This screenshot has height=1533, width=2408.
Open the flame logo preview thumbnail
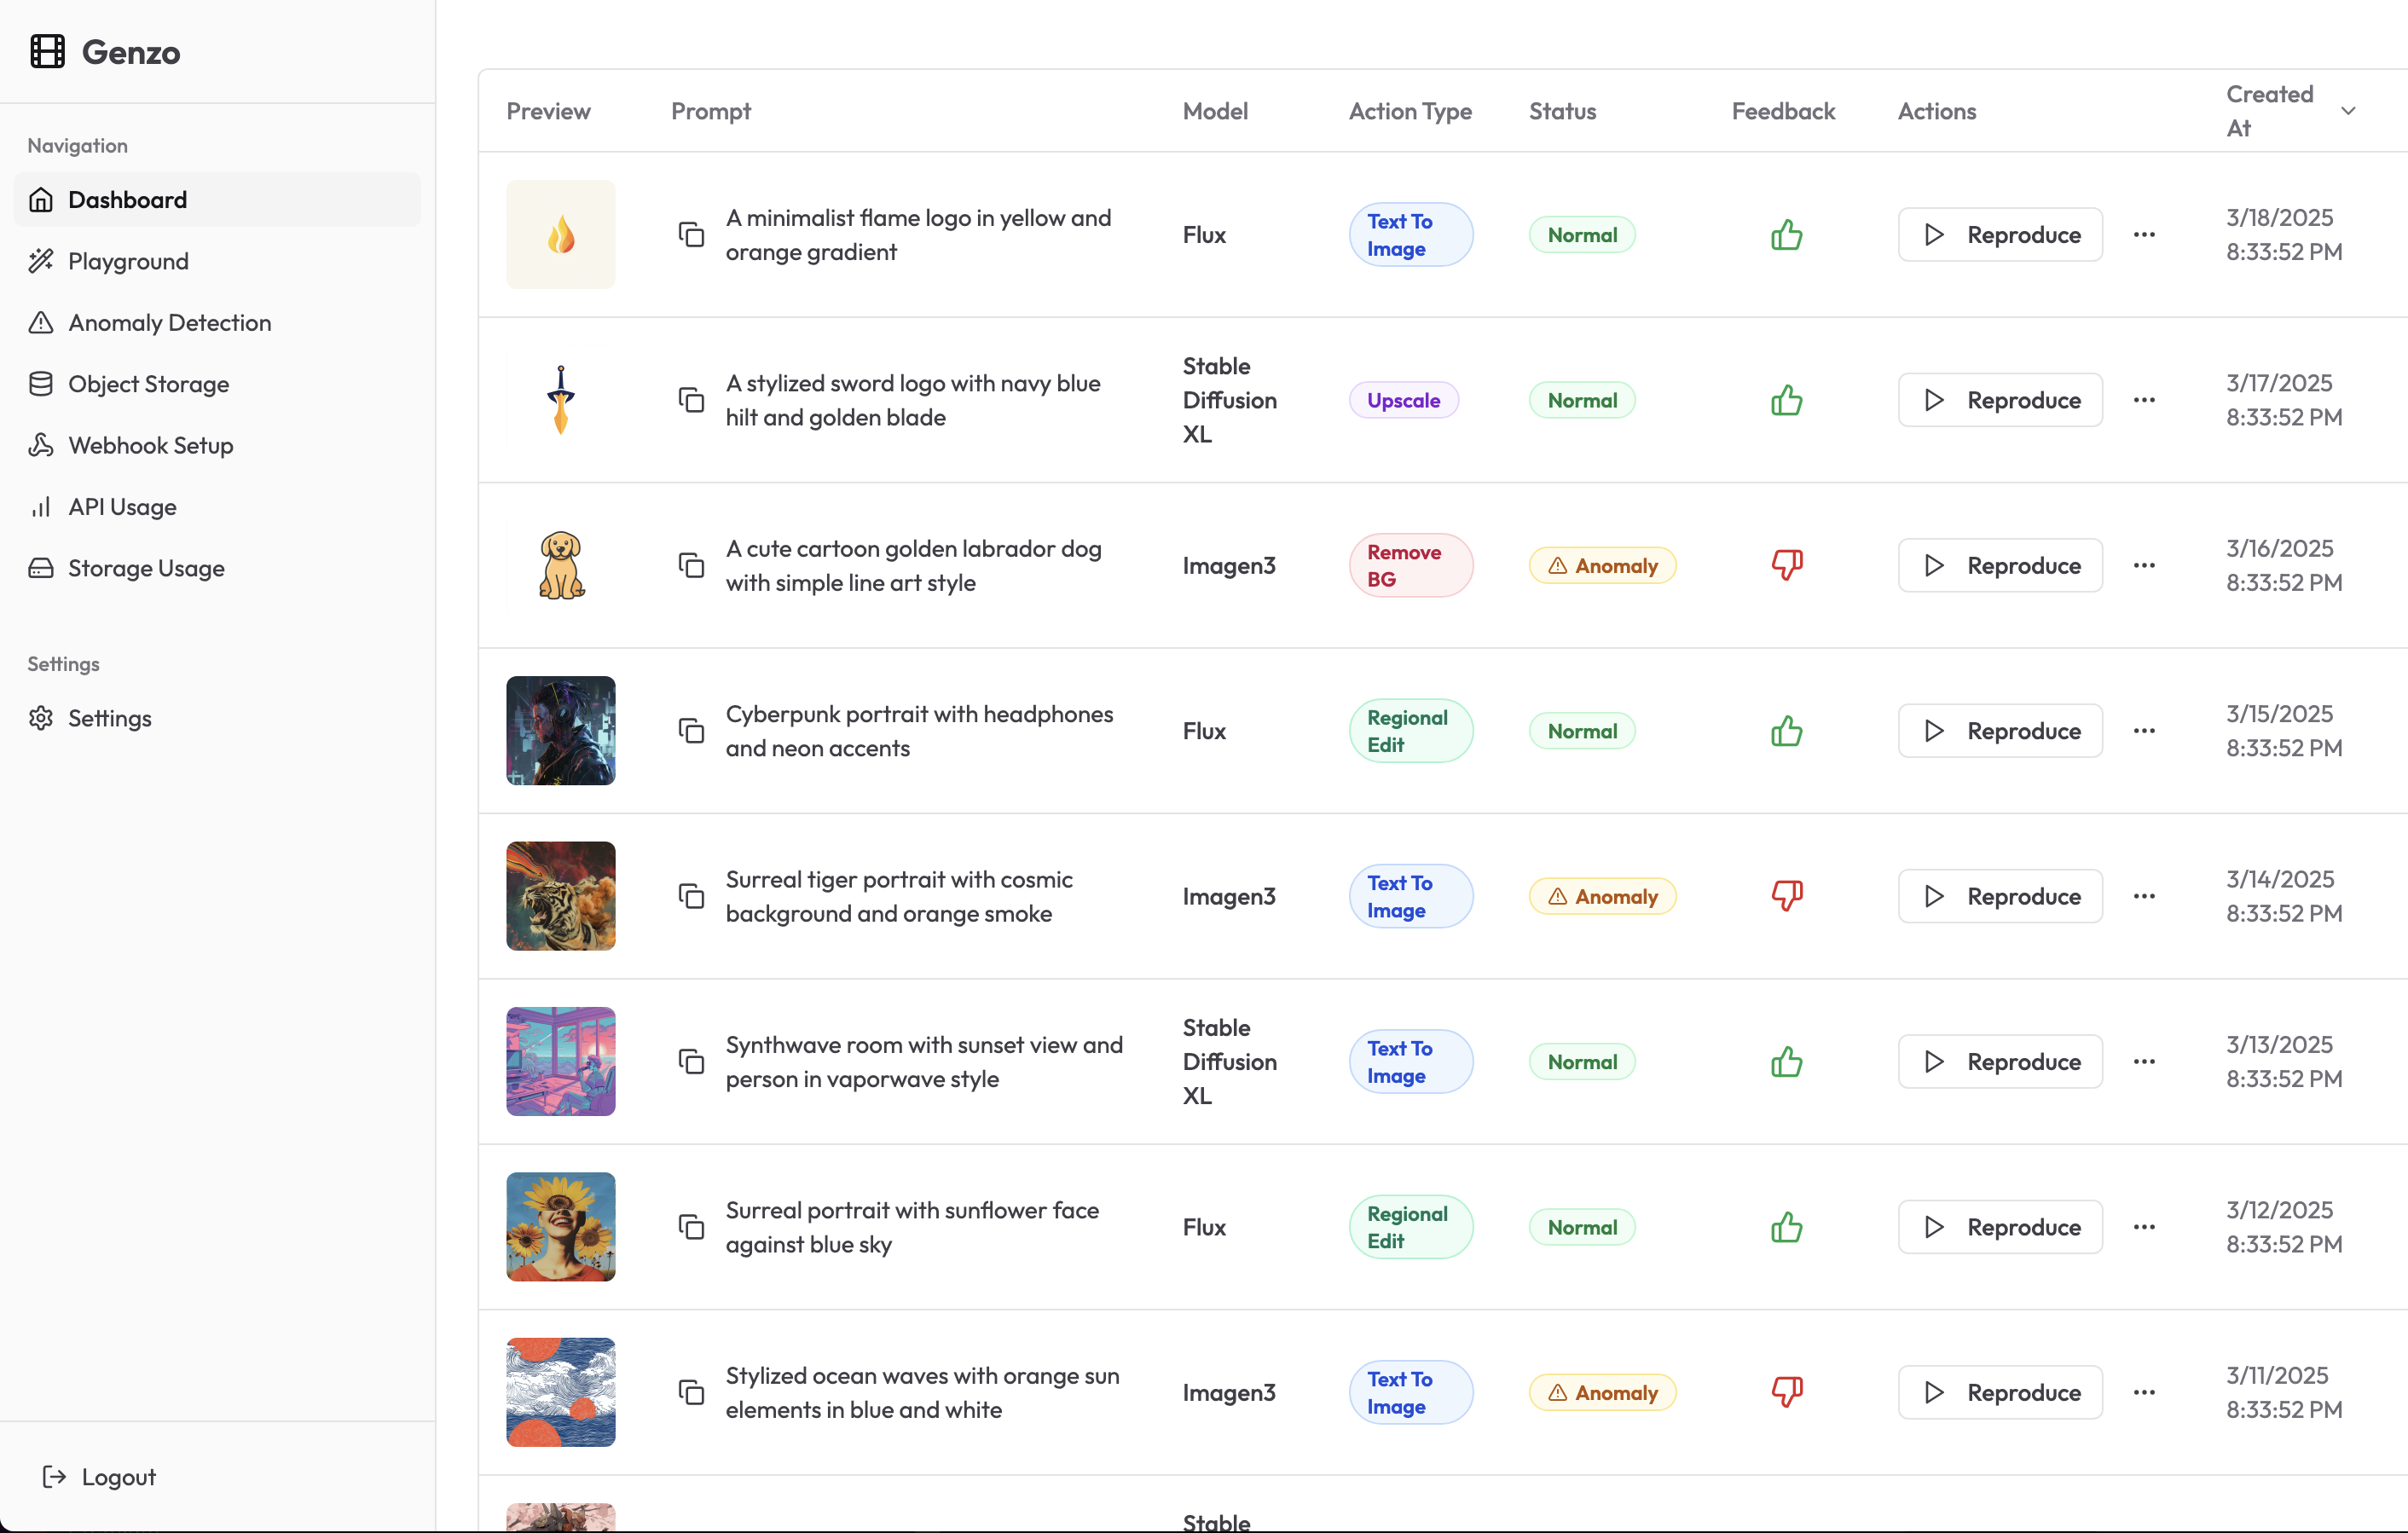click(x=561, y=235)
